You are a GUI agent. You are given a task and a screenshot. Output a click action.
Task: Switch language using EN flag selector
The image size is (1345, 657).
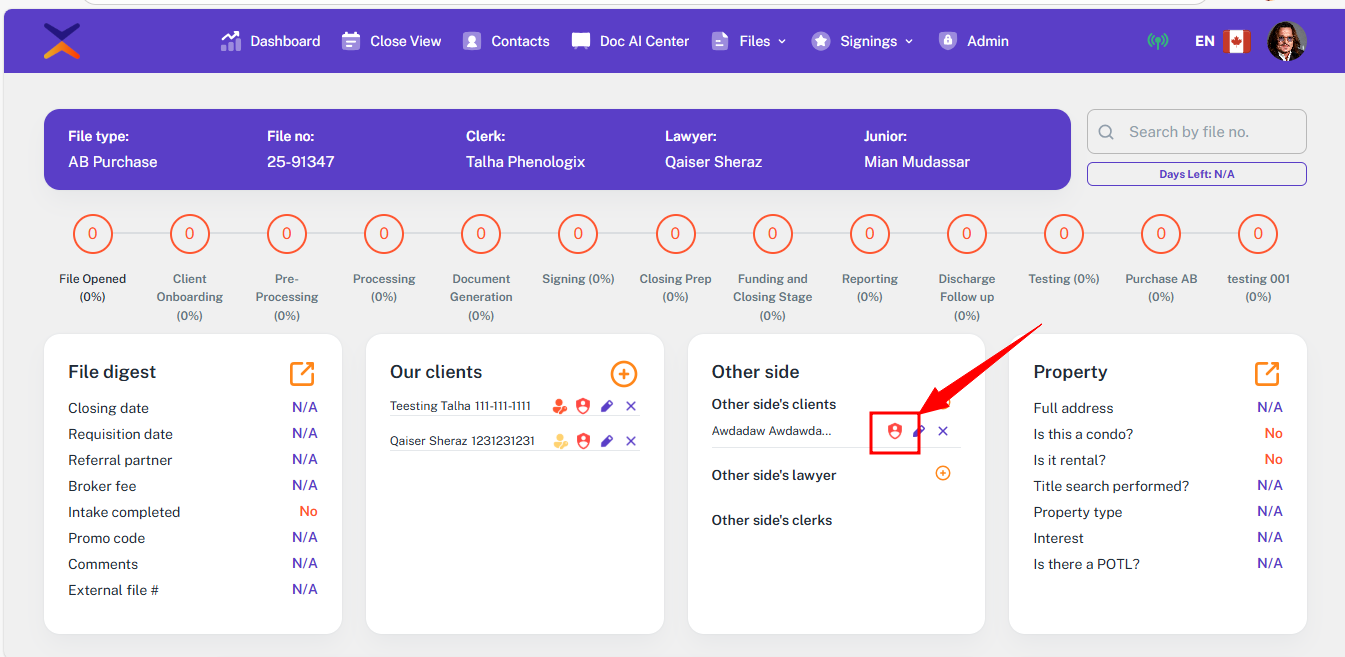click(x=1222, y=41)
